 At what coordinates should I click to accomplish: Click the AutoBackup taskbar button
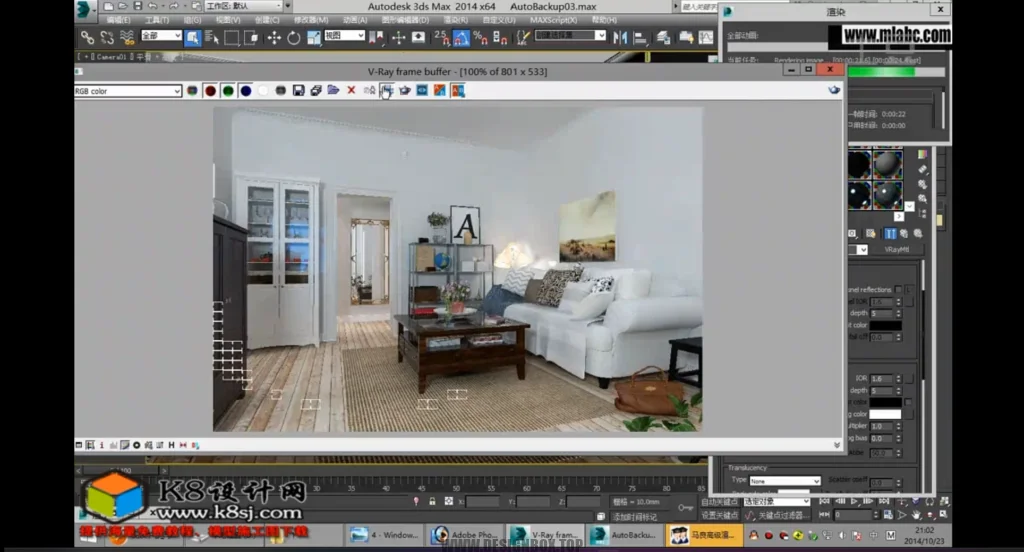point(626,535)
